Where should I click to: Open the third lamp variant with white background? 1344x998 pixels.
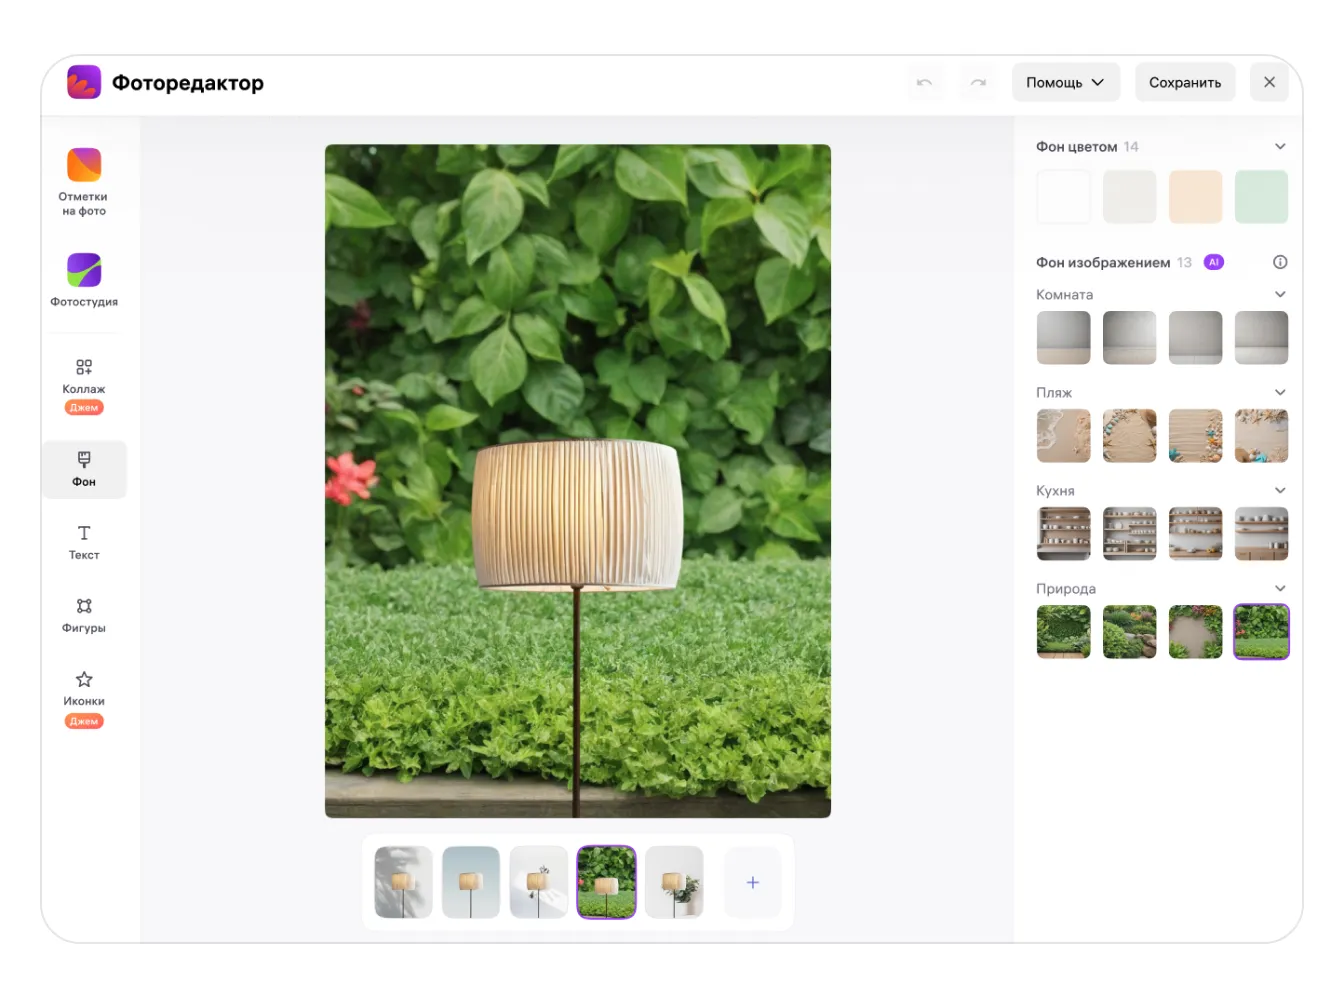click(x=539, y=882)
